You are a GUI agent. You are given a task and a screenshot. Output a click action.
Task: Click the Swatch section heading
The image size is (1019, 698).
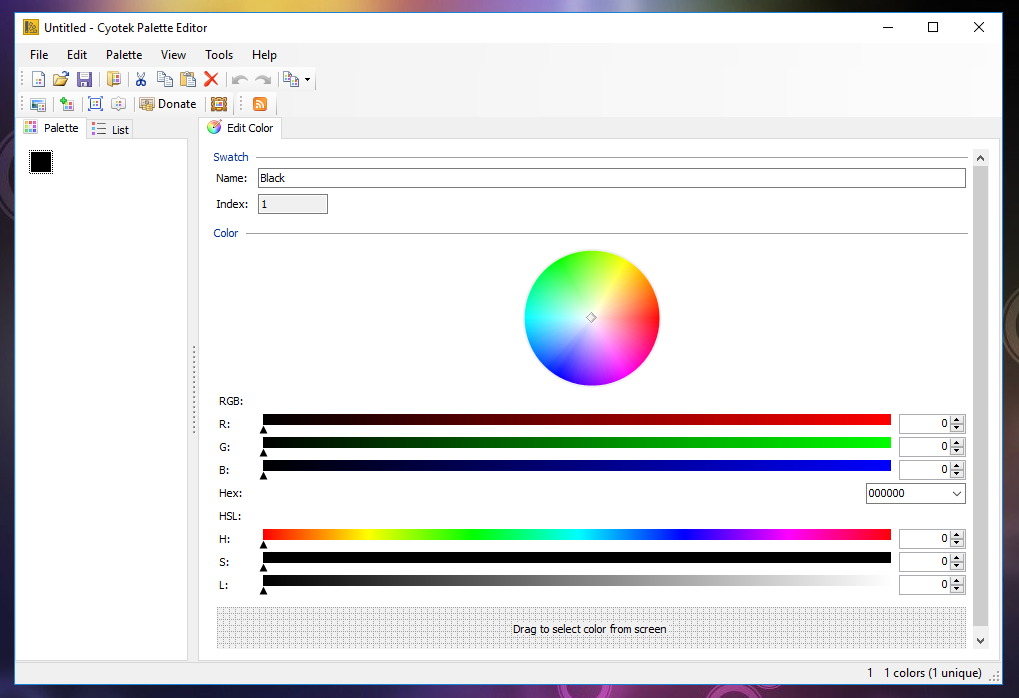[x=231, y=157]
